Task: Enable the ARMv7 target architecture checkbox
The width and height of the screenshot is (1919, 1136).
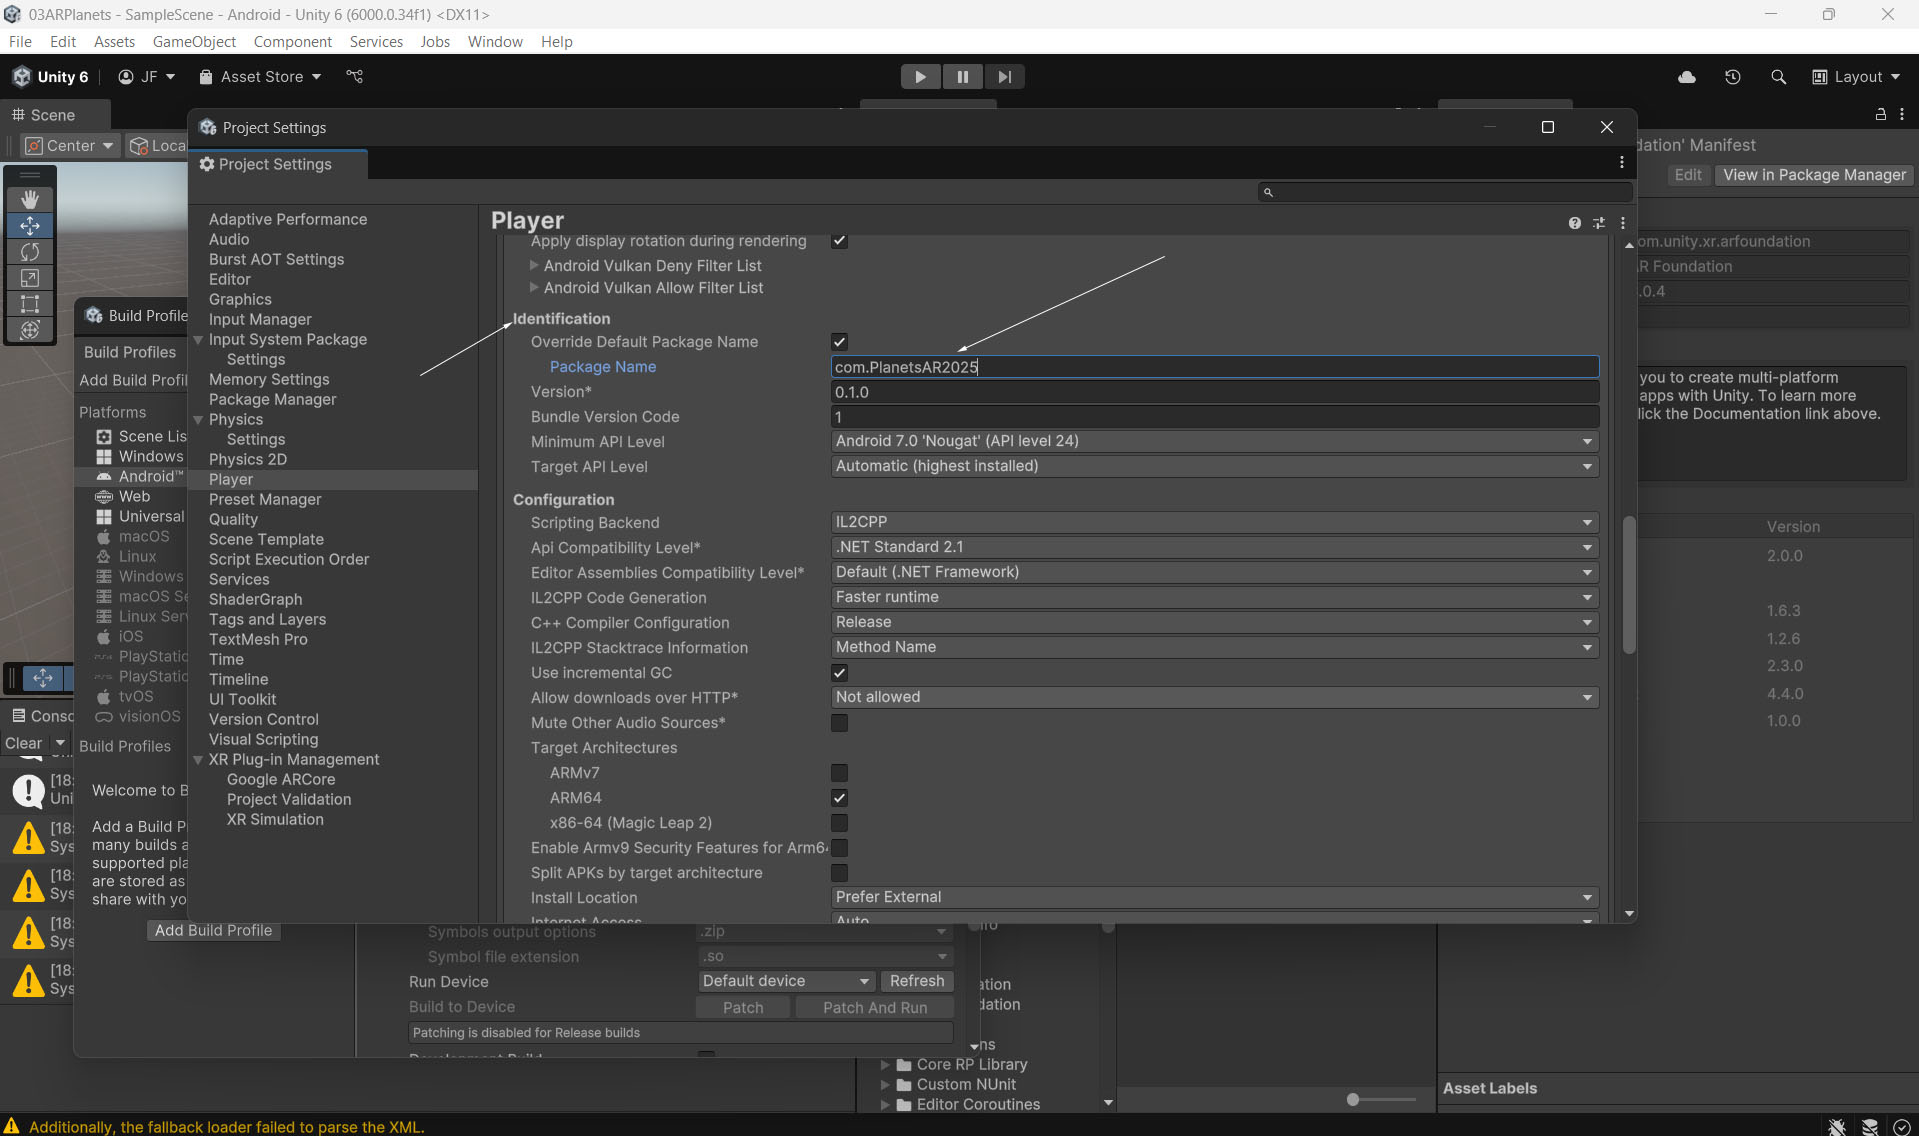Action: [x=839, y=773]
